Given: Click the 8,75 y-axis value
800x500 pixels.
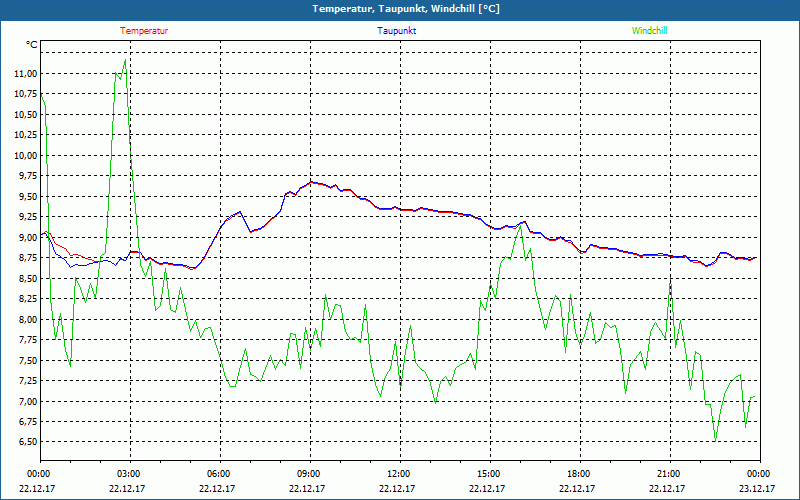Looking at the screenshot, I should tap(29, 258).
